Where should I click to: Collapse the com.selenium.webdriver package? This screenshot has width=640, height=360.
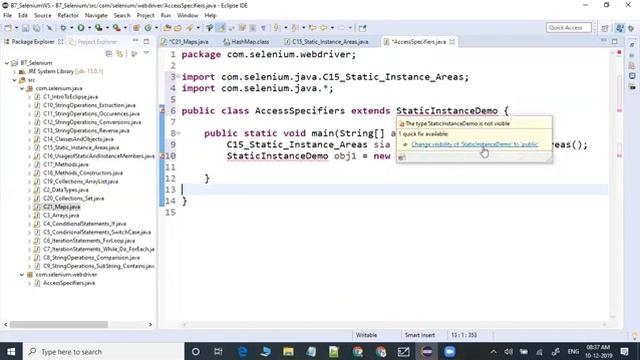coord(22,275)
